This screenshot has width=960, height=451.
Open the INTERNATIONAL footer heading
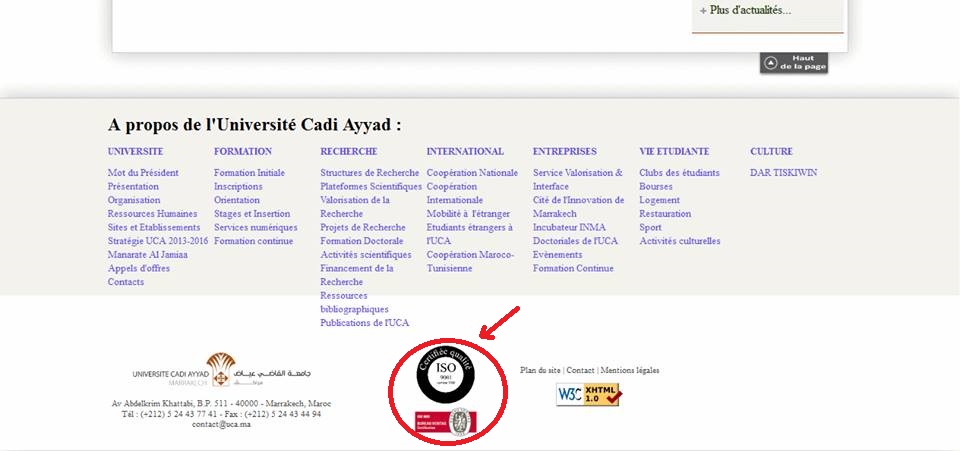[x=465, y=151]
